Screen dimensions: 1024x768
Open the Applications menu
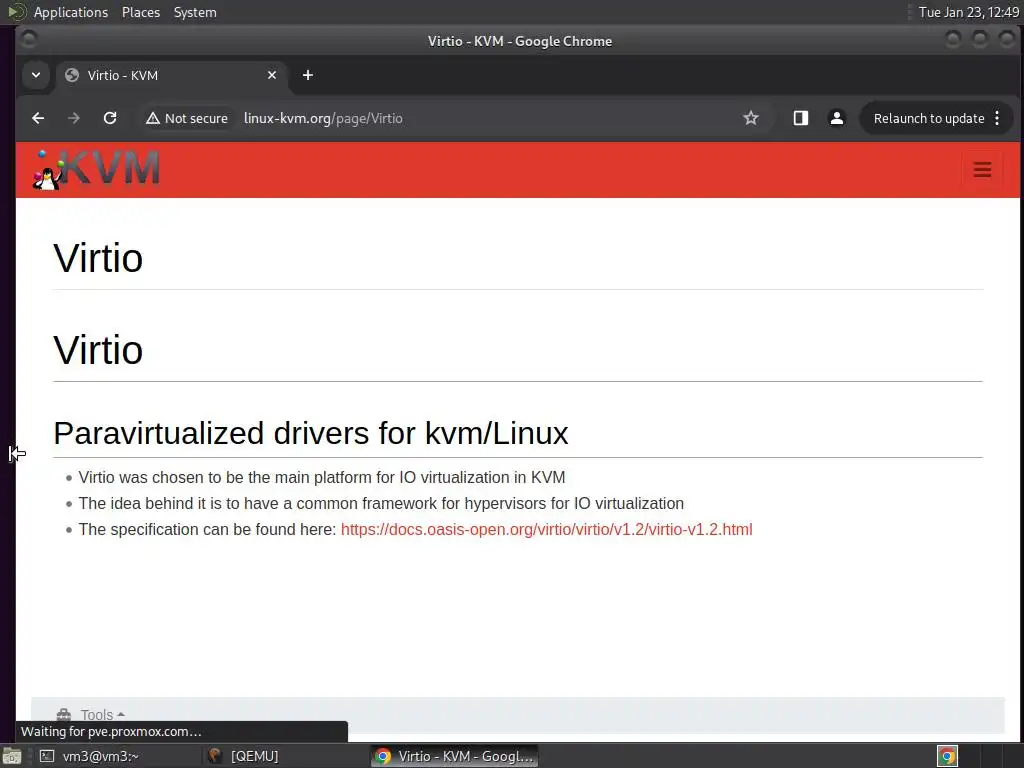tap(71, 12)
